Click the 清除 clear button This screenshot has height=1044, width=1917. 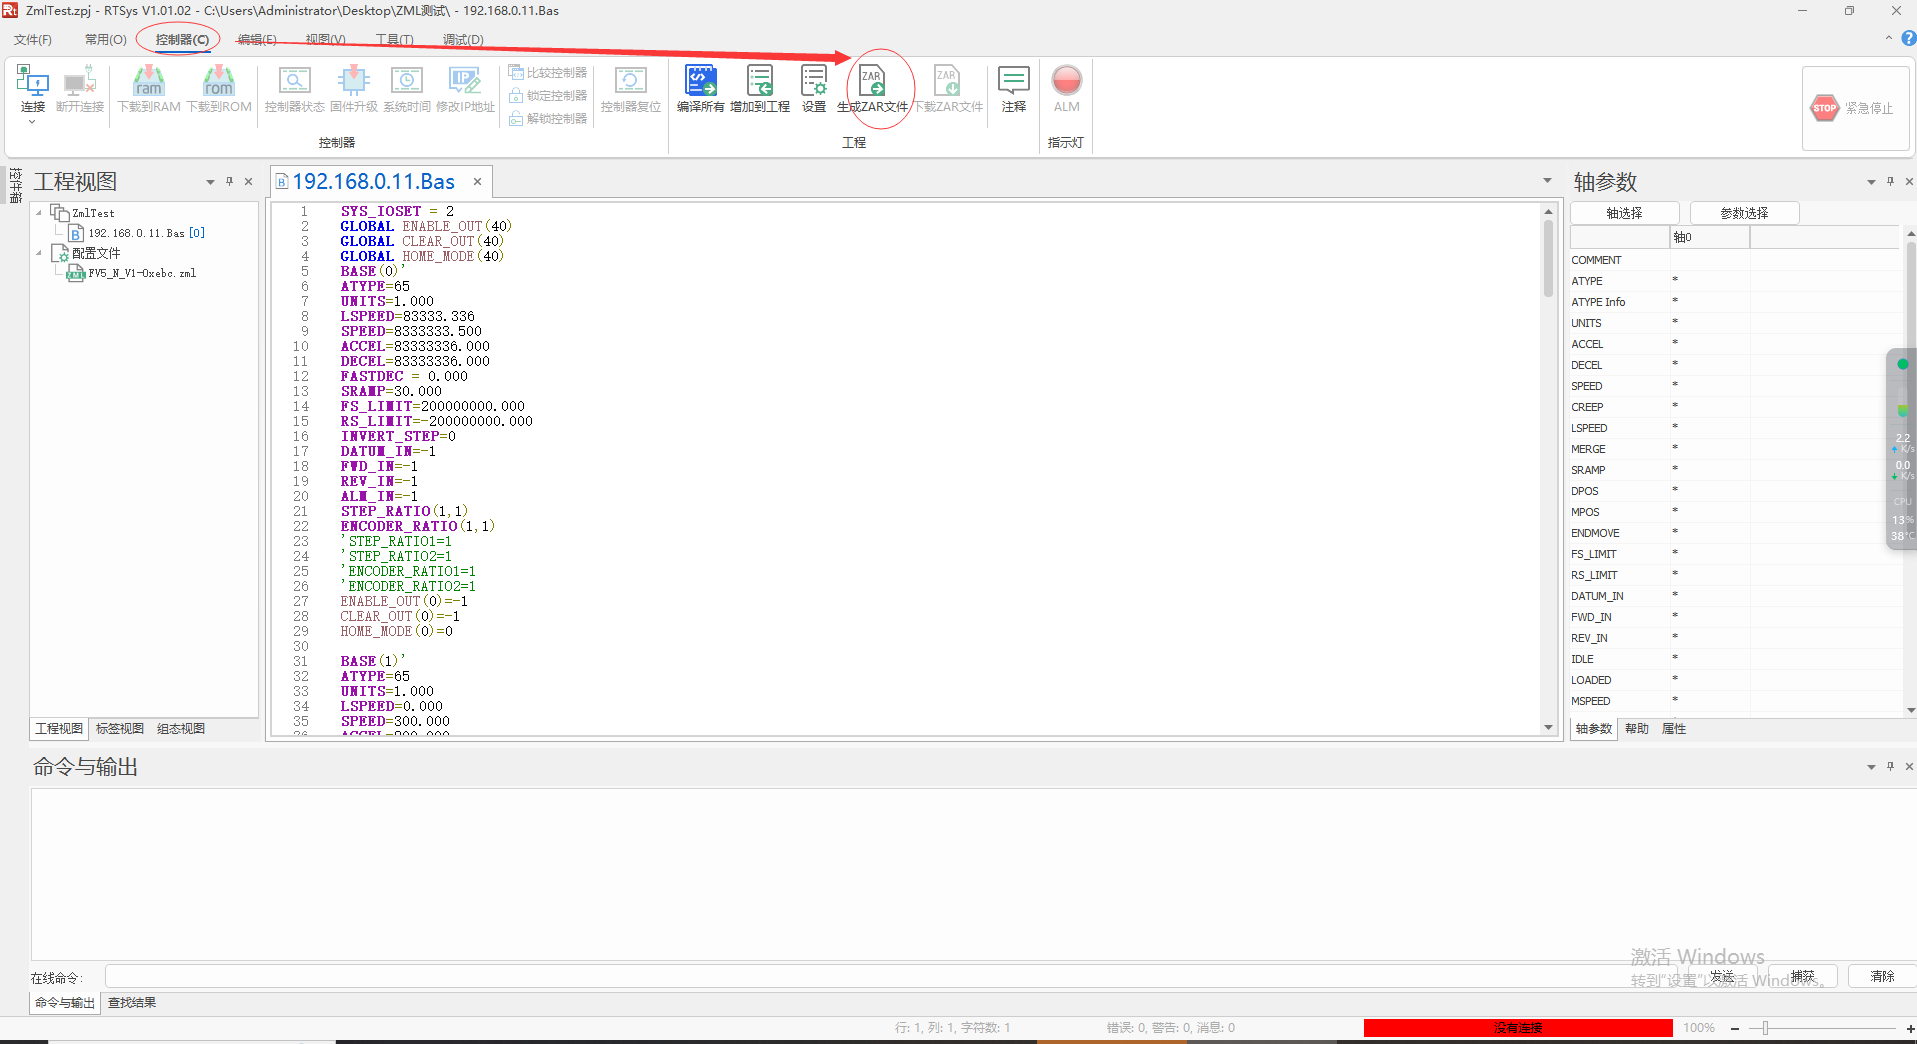[x=1882, y=977]
